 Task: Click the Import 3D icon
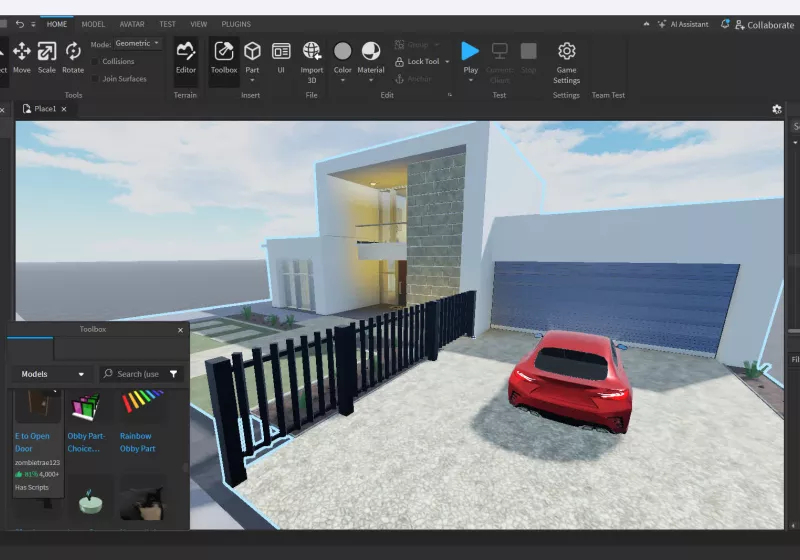pyautogui.click(x=312, y=51)
